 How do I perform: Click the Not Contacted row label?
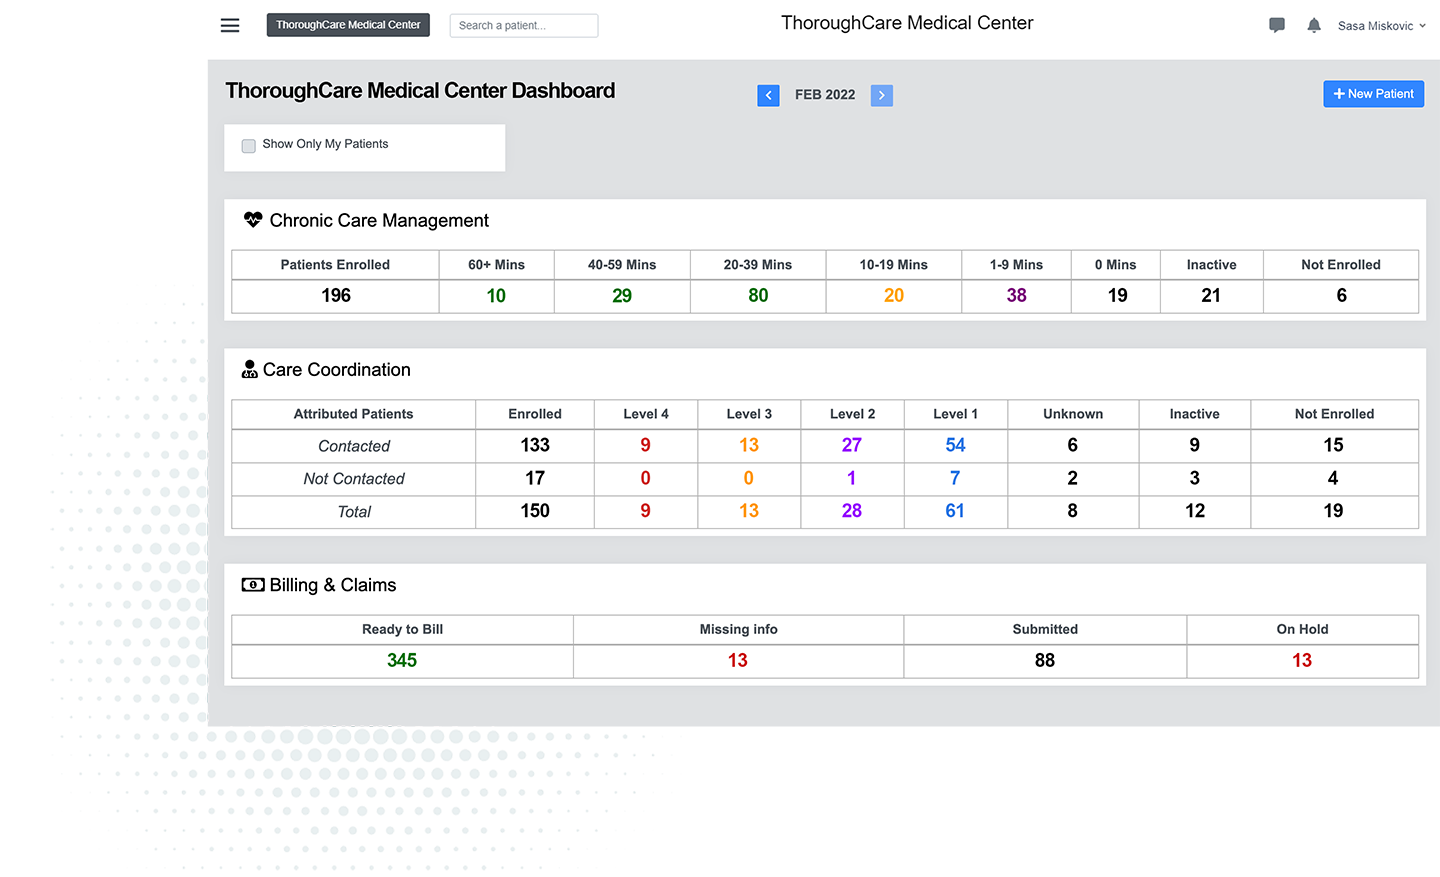click(x=354, y=479)
